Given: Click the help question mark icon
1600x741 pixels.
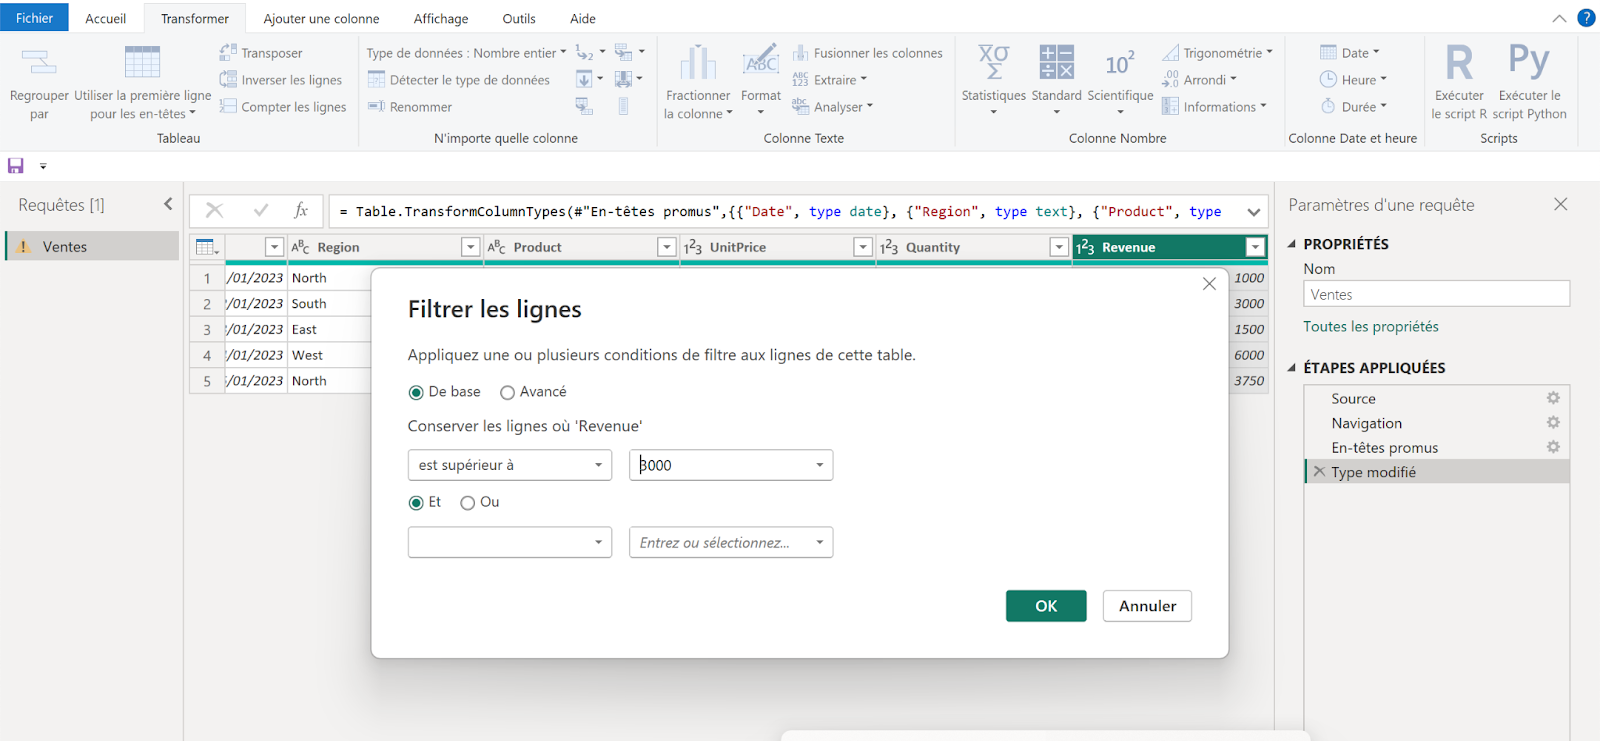Looking at the screenshot, I should tap(1586, 18).
